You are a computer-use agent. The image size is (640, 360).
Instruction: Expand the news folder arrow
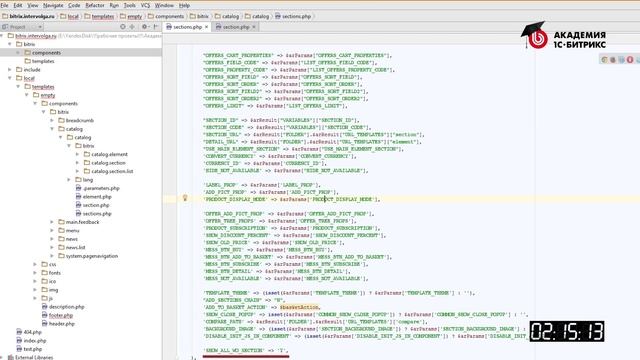pyautogui.click(x=52, y=239)
